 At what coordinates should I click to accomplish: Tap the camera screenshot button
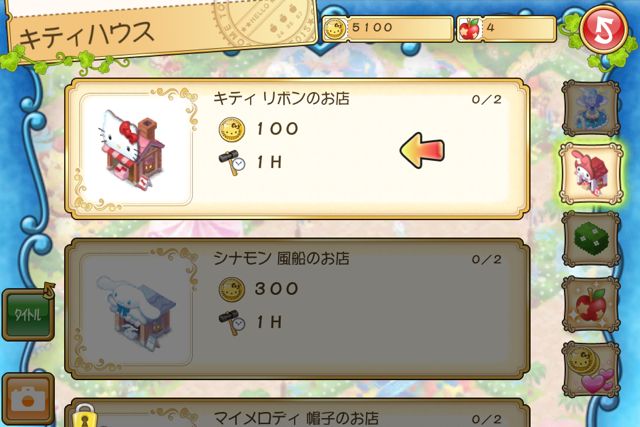[28, 399]
